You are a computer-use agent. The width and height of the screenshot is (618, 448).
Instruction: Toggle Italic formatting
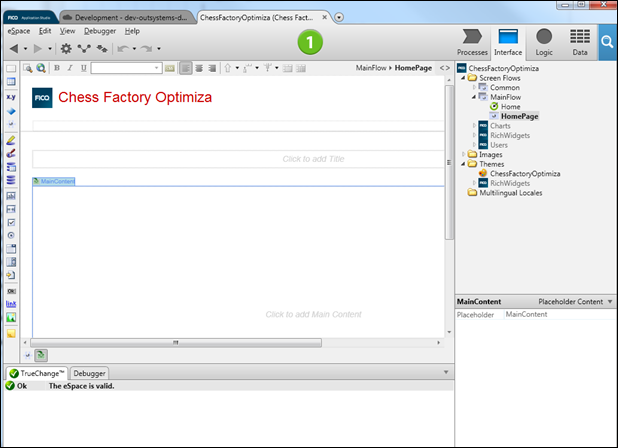point(70,68)
